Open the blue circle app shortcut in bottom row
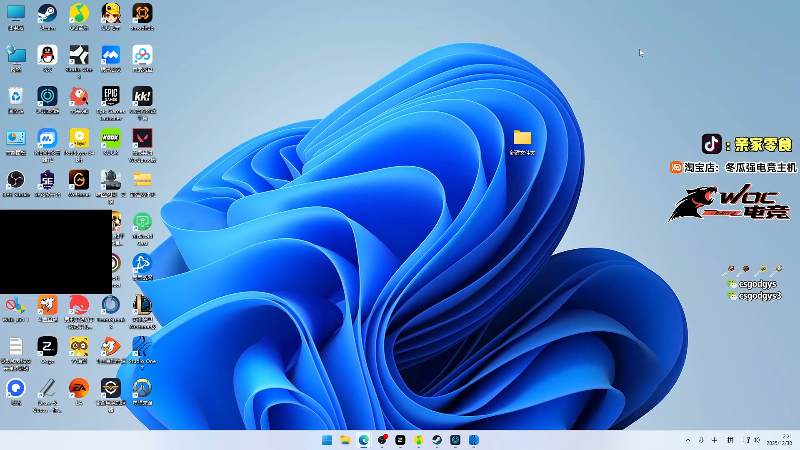This screenshot has width=800, height=450. coord(16,388)
